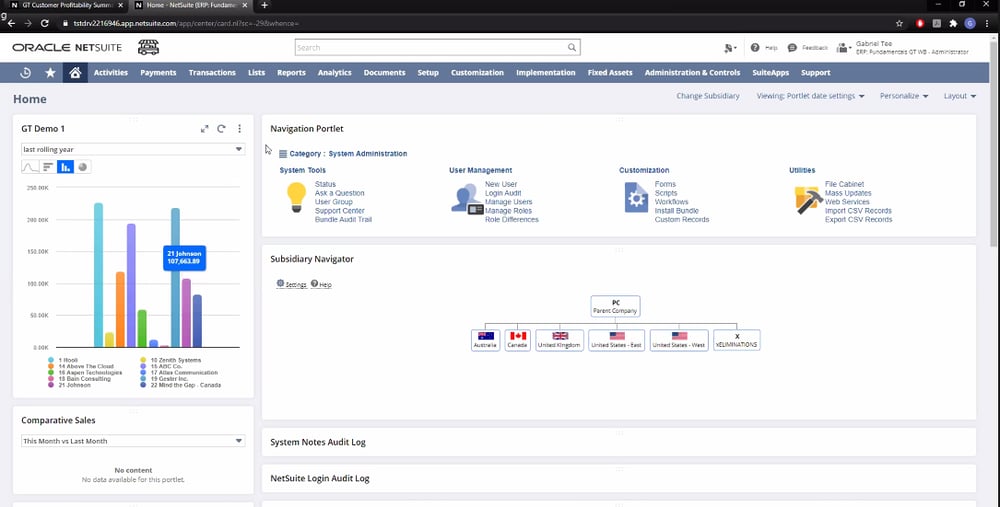Open the Transactions menu

point(212,73)
